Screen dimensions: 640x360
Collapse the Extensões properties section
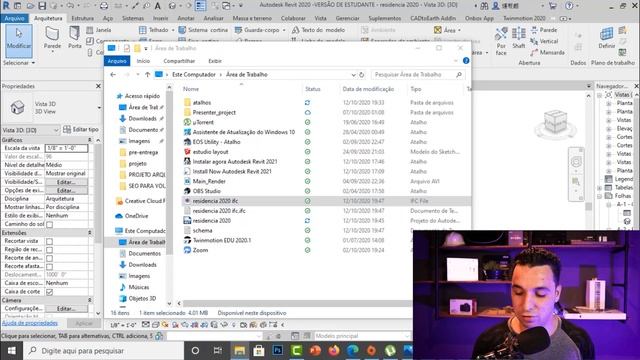[89, 233]
